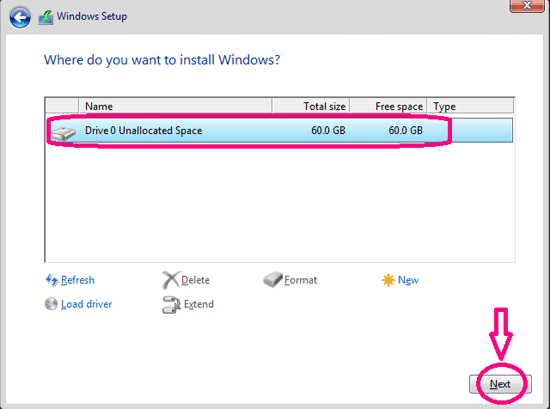Go back using the blue arrow button
This screenshot has height=409, width=550.
[x=20, y=17]
